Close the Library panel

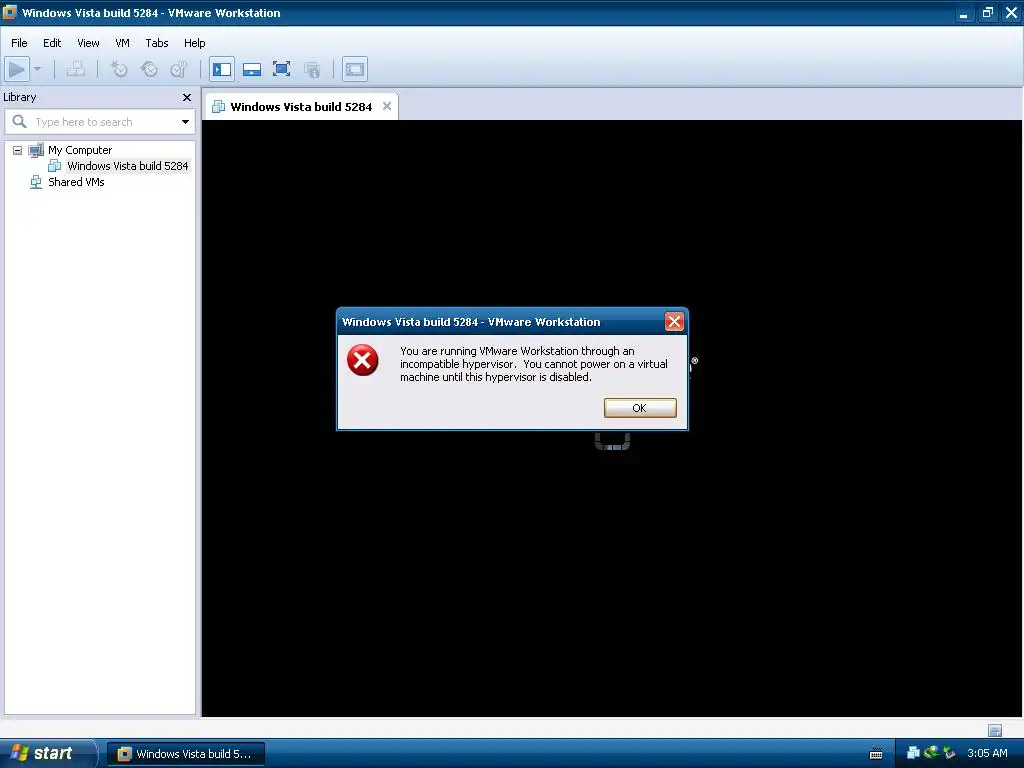(187, 97)
